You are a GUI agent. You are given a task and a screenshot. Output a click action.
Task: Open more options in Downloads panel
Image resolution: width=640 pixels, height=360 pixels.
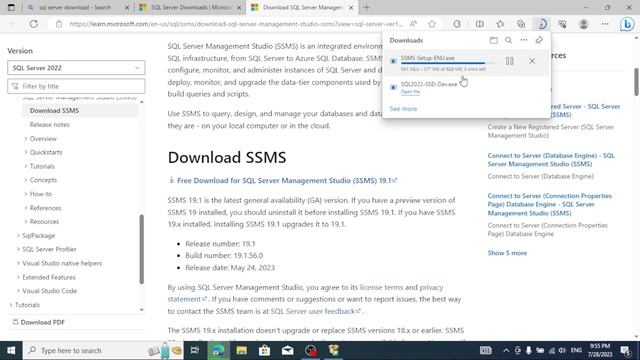point(524,40)
